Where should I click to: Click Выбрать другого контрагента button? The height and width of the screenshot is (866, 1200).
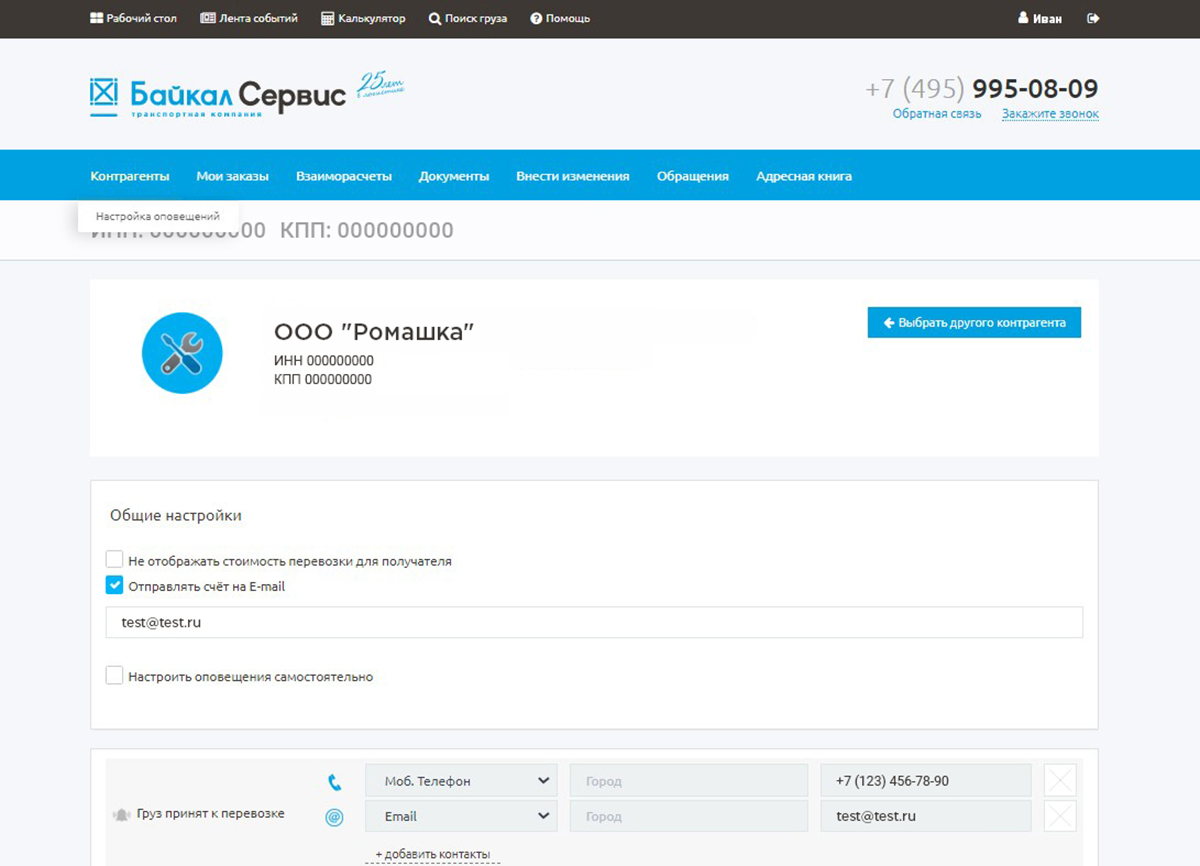974,322
